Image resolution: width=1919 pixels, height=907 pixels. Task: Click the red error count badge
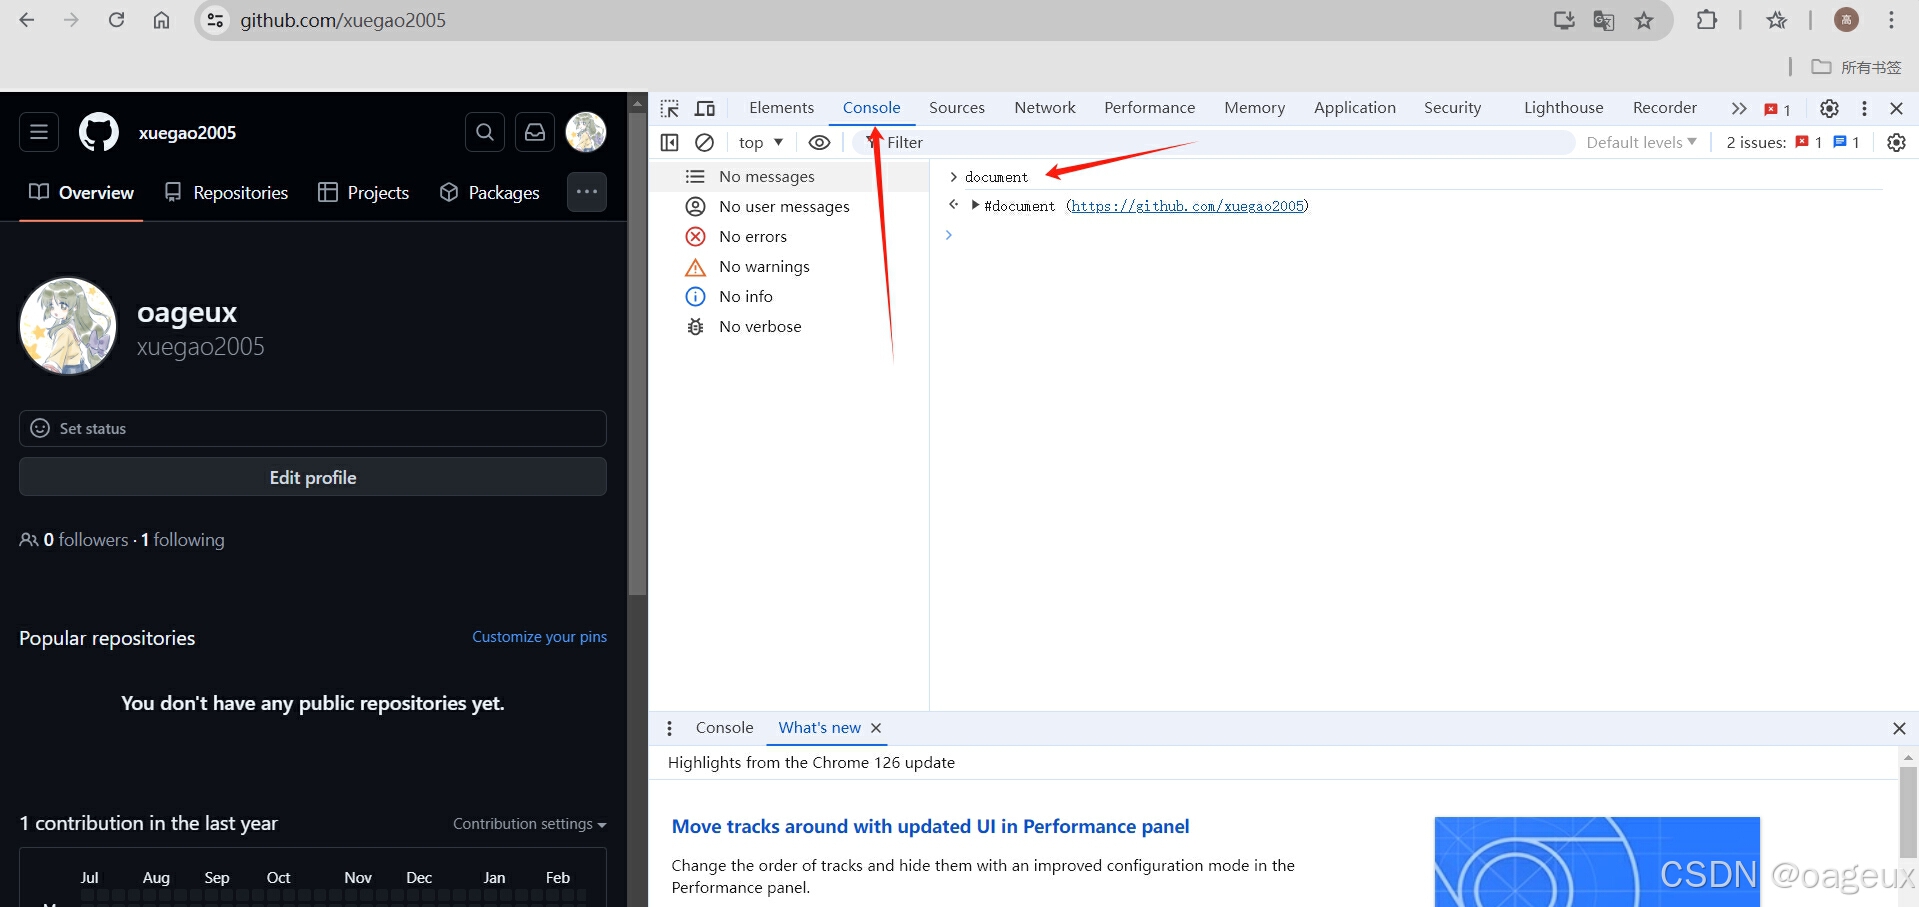coord(1777,109)
